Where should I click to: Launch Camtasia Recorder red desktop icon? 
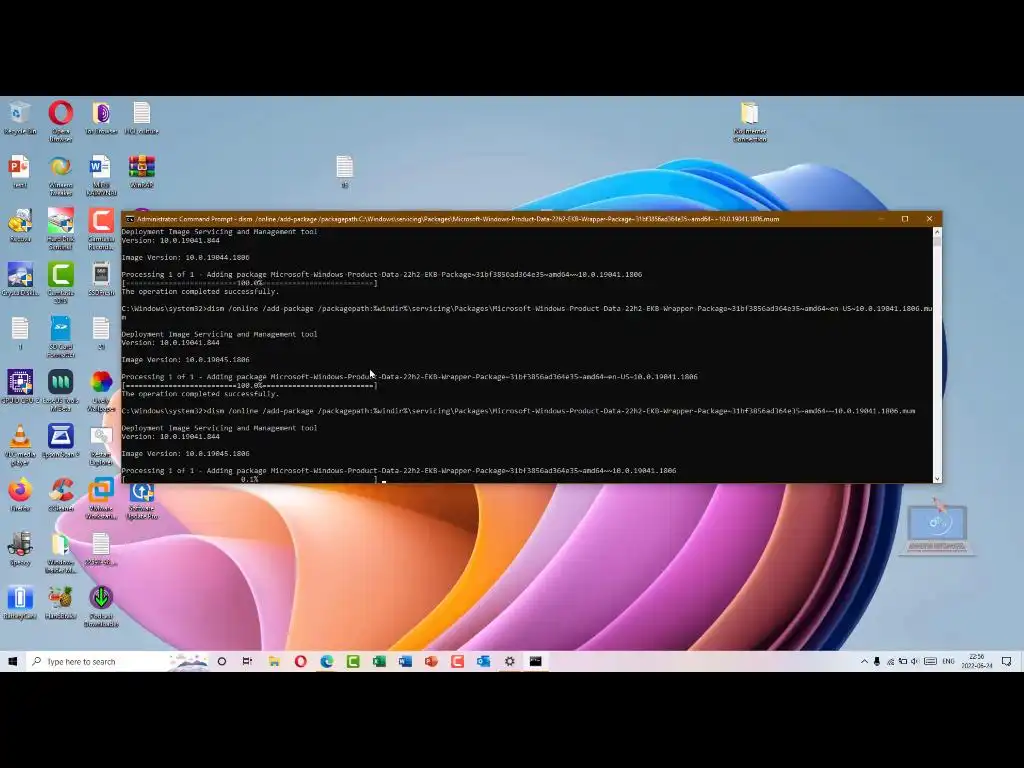coord(101,229)
